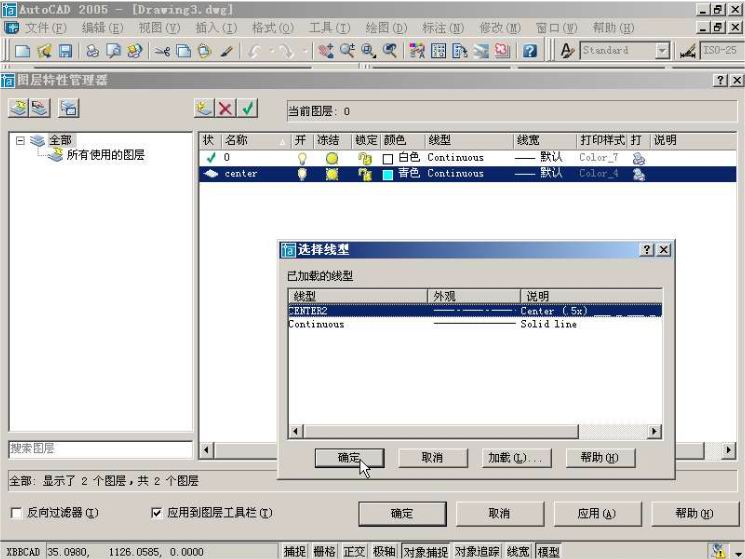The width and height of the screenshot is (745, 559).
Task: Click the Open file toolbar icon
Action: pos(44,50)
